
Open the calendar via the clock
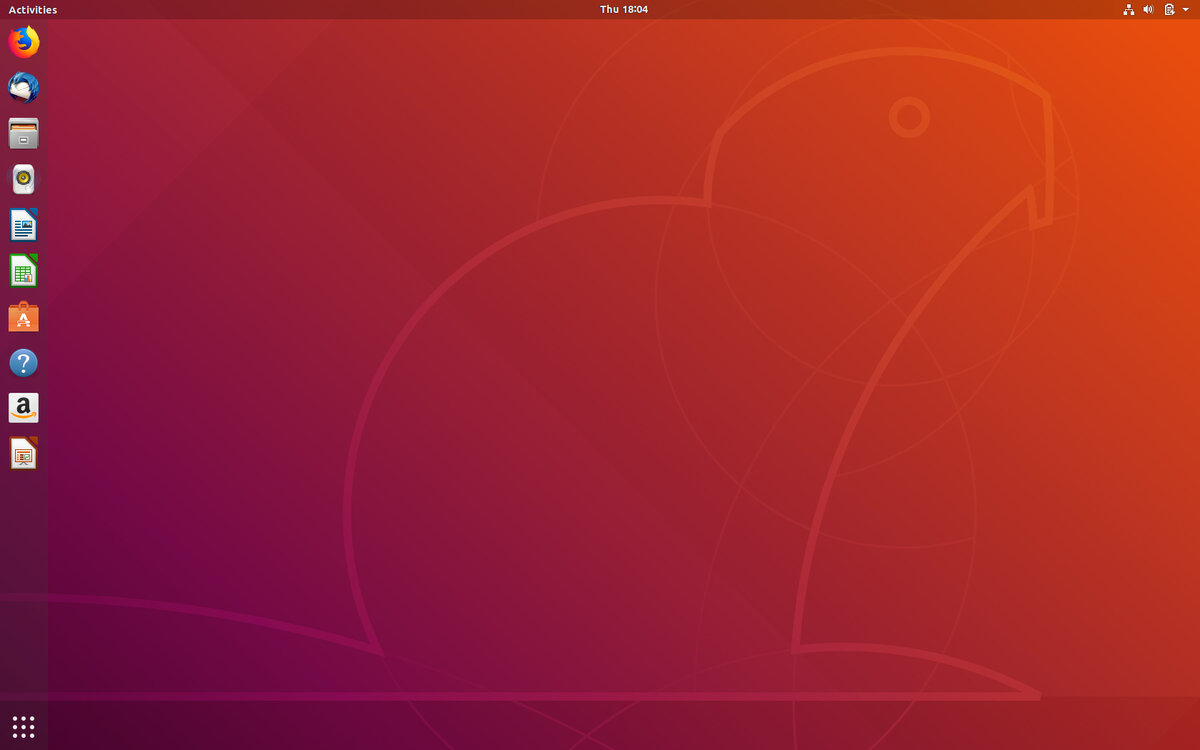pos(623,10)
